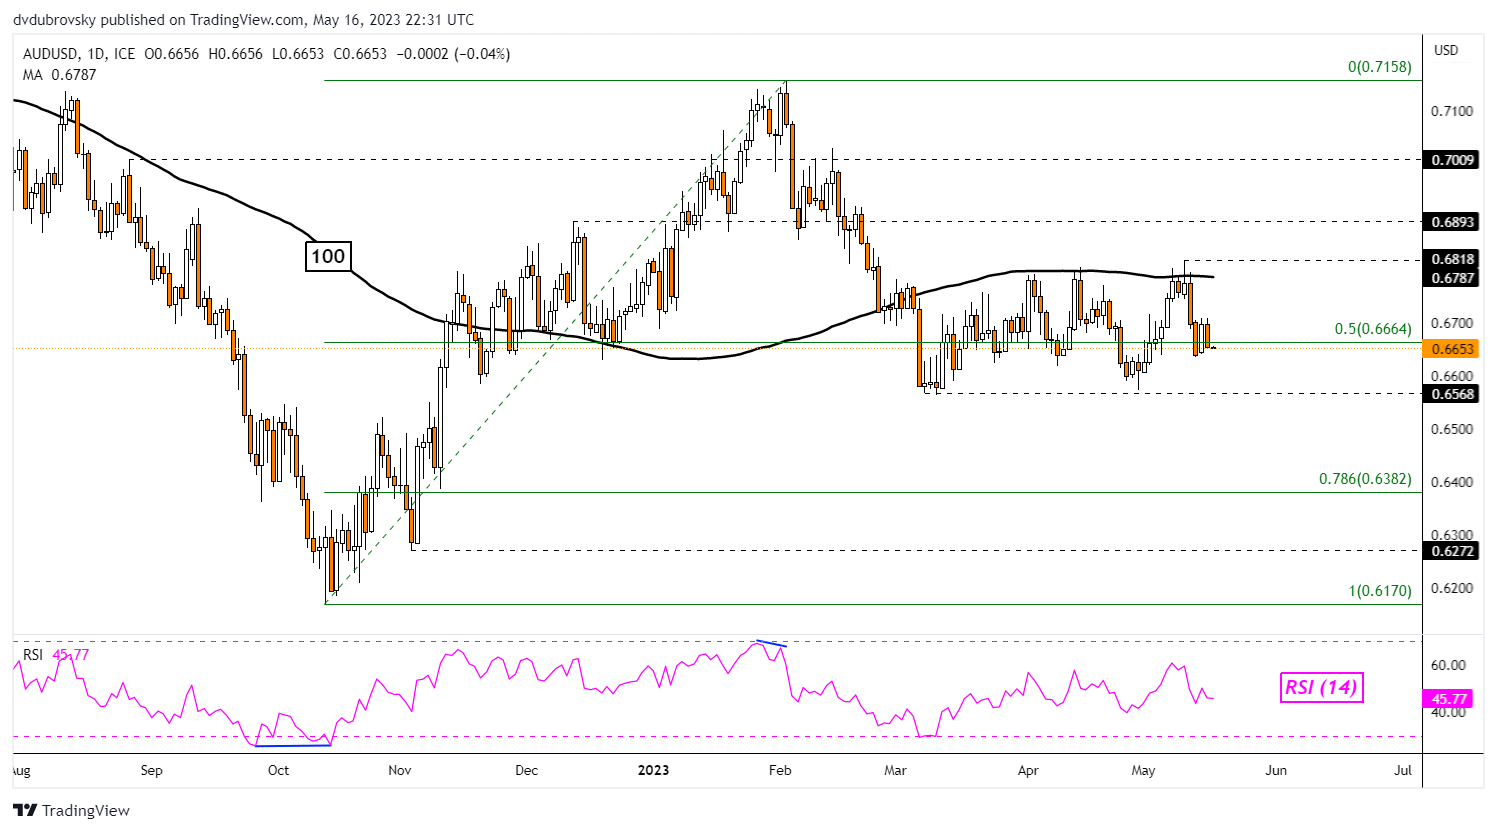Click the 0.6818 price label

1452,260
